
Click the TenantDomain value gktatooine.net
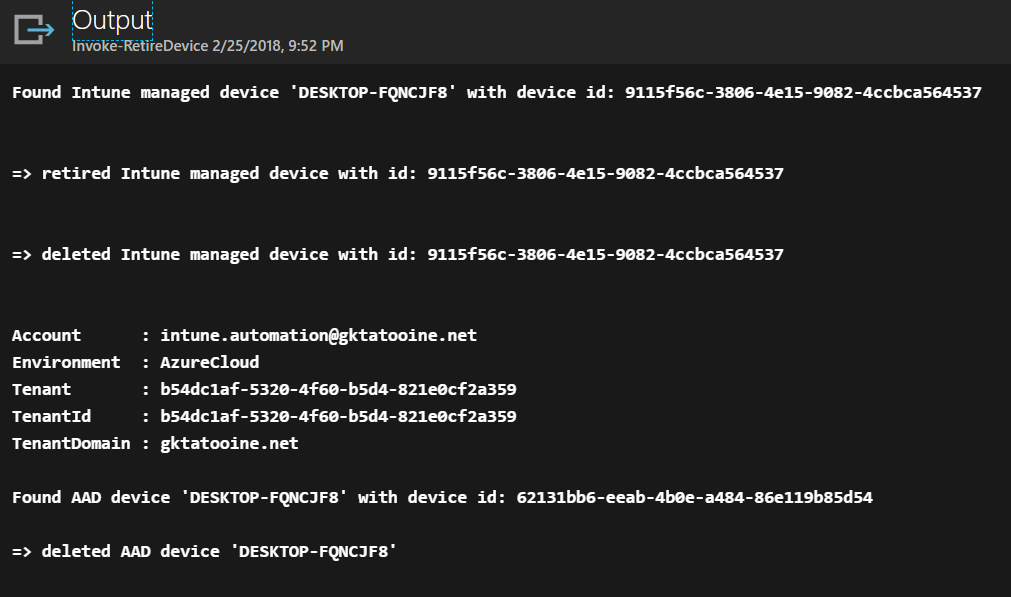(229, 444)
